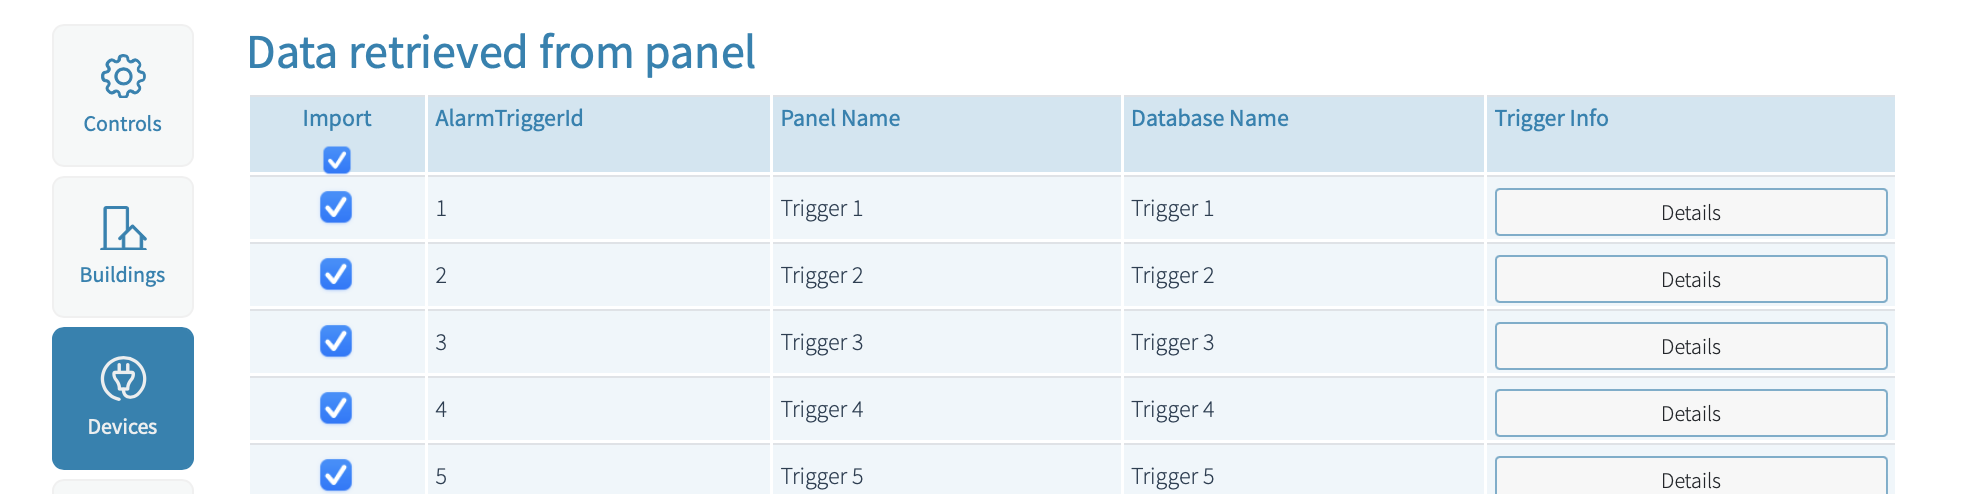Toggle Import checkbox for Trigger 3
Viewport: 1966px width, 494px height.
336,341
